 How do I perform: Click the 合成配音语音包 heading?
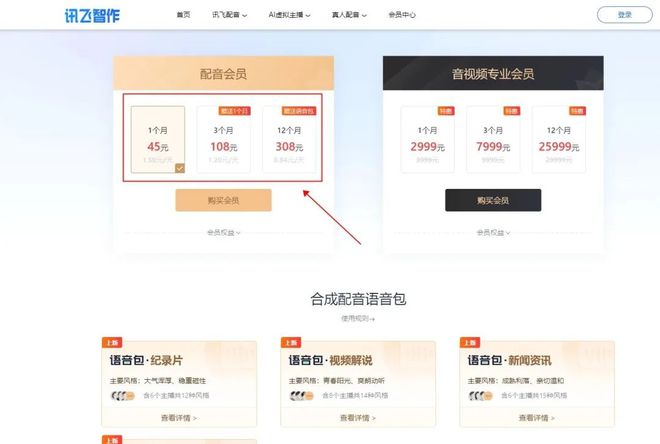358,299
